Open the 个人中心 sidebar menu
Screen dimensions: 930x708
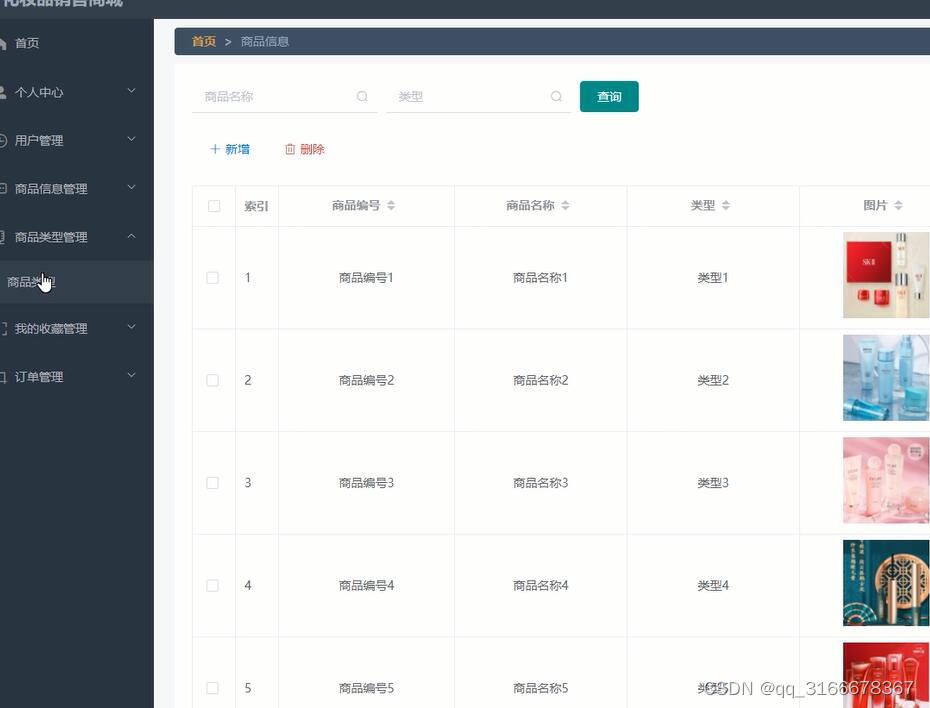coord(77,92)
